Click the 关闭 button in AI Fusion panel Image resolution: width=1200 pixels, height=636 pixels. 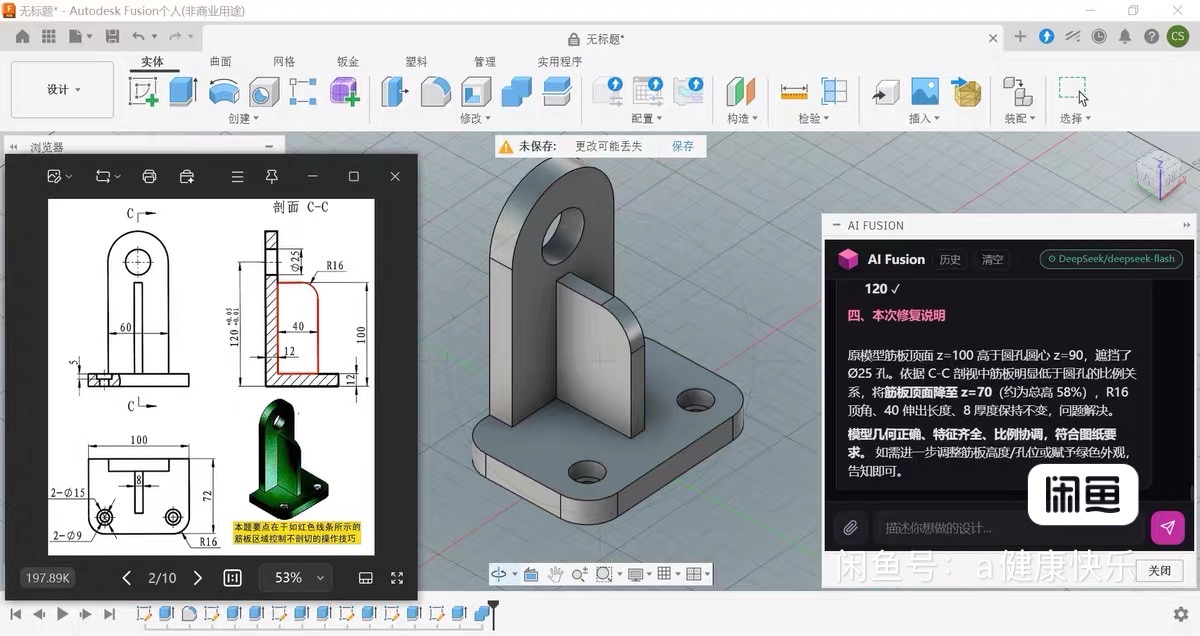click(x=1159, y=570)
